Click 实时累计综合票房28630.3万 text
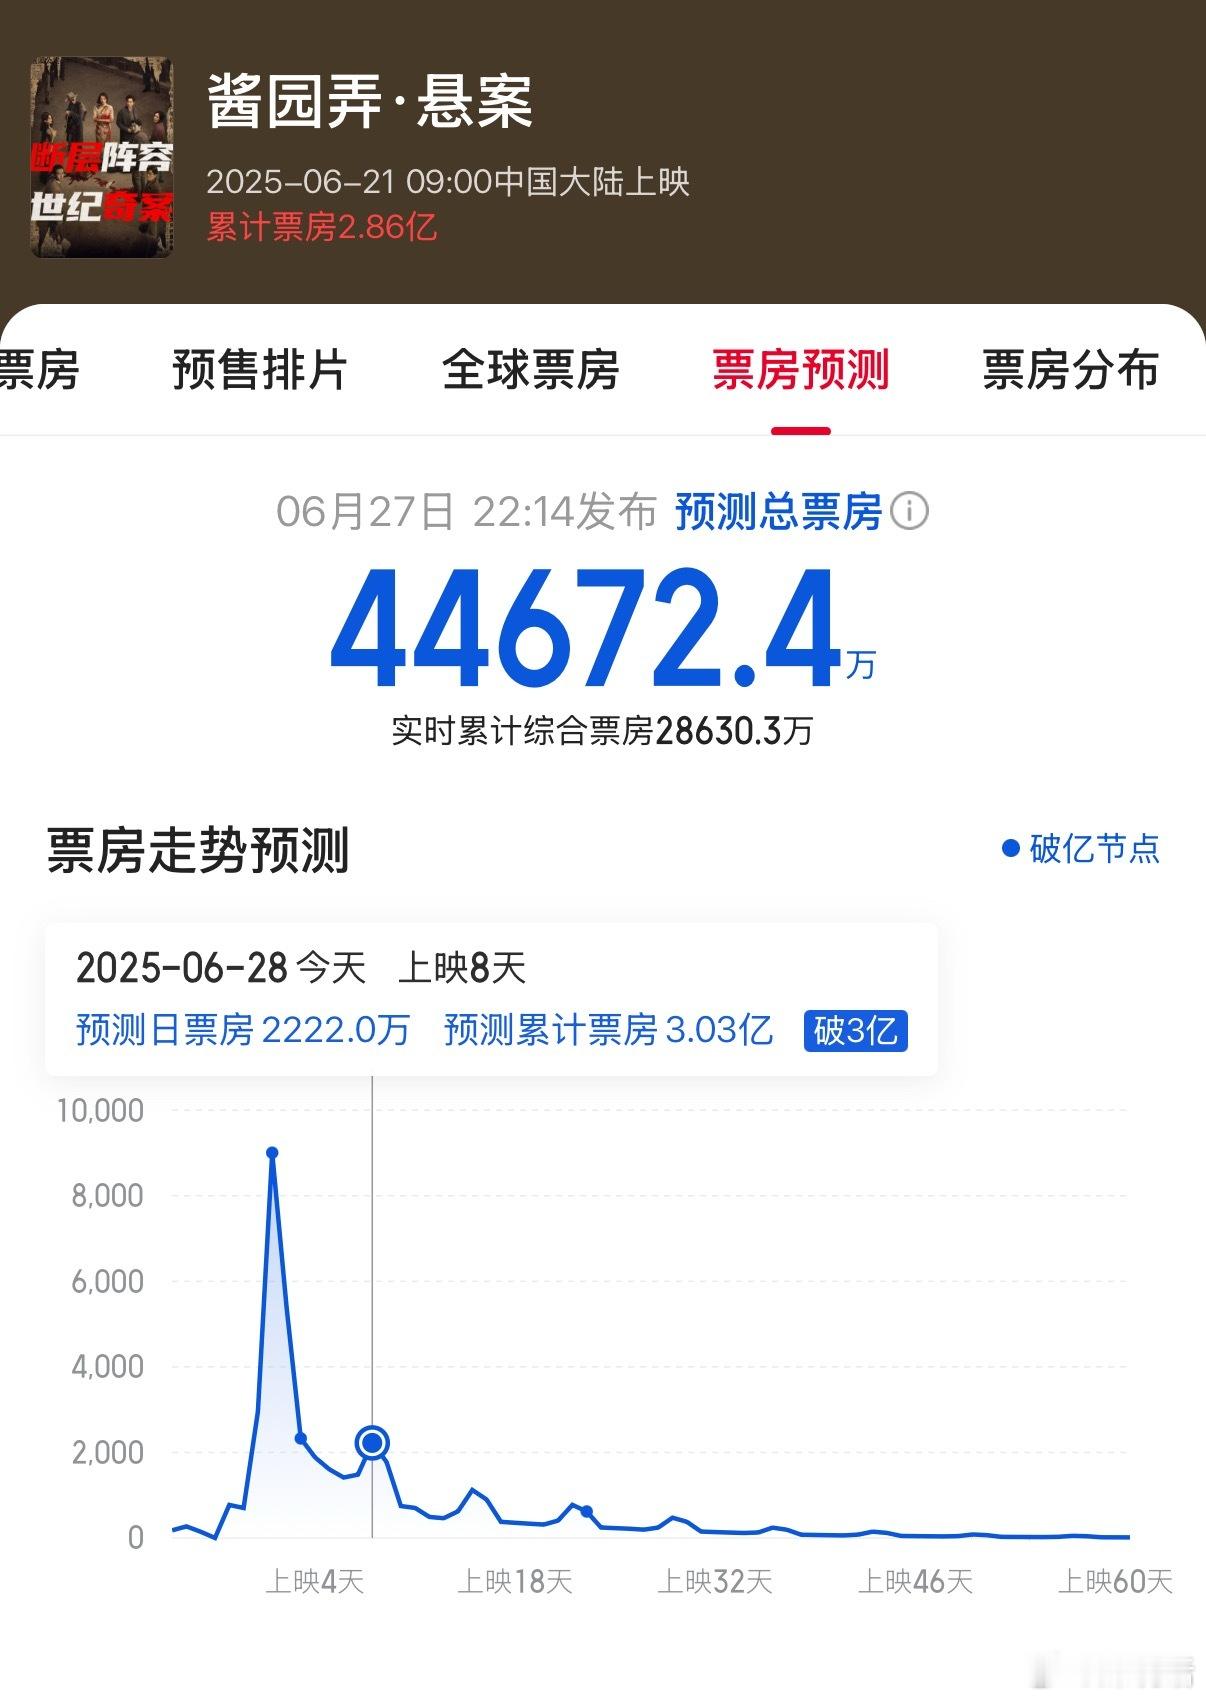 tap(602, 731)
